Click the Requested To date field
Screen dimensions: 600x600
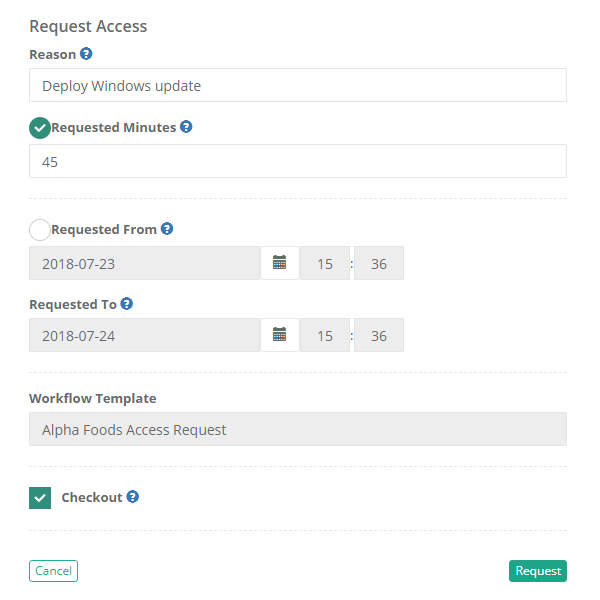click(x=144, y=336)
